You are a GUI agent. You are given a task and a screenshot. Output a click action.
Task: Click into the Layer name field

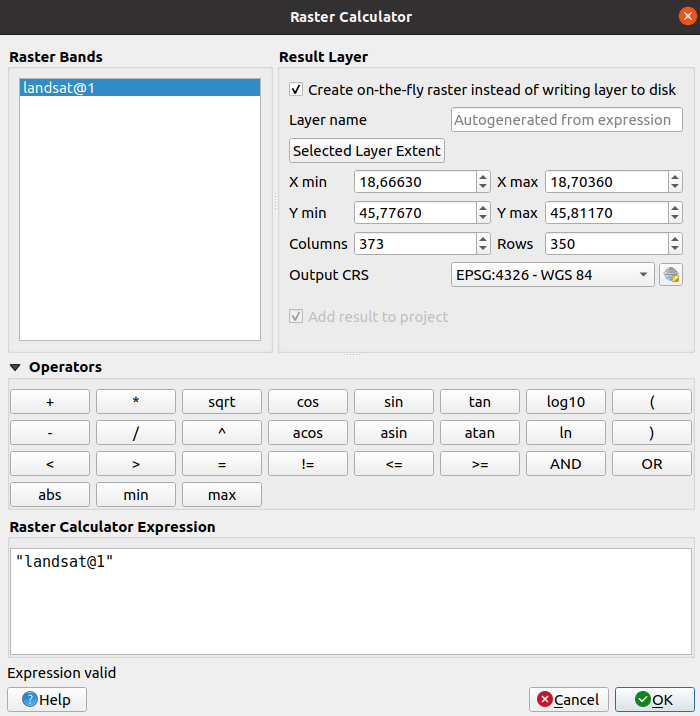pos(566,120)
